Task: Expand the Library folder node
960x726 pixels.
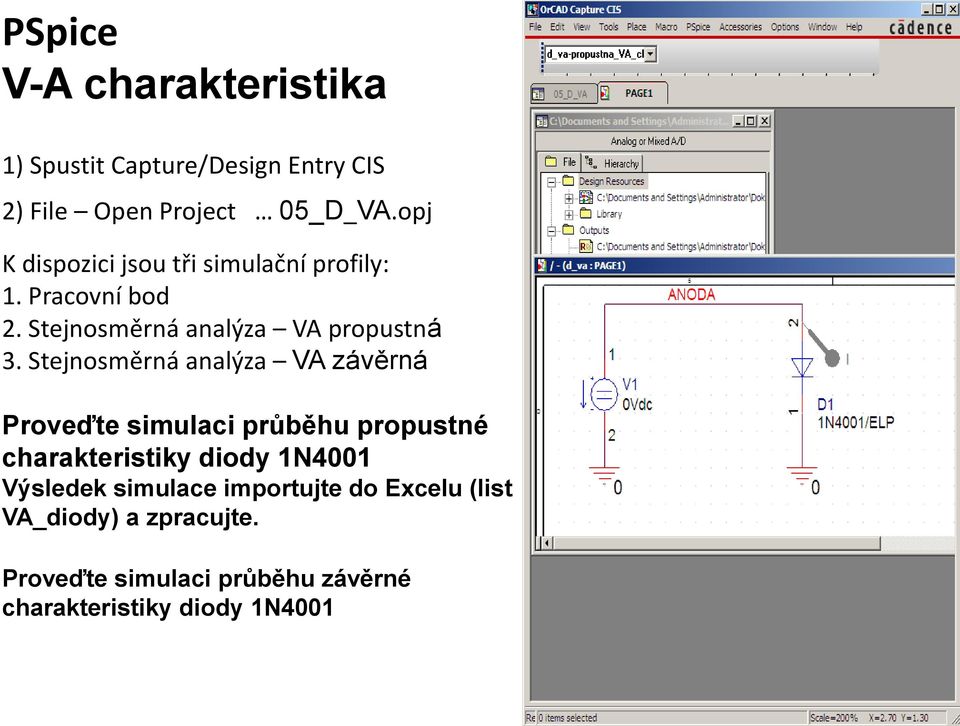Action: pyautogui.click(x=569, y=214)
